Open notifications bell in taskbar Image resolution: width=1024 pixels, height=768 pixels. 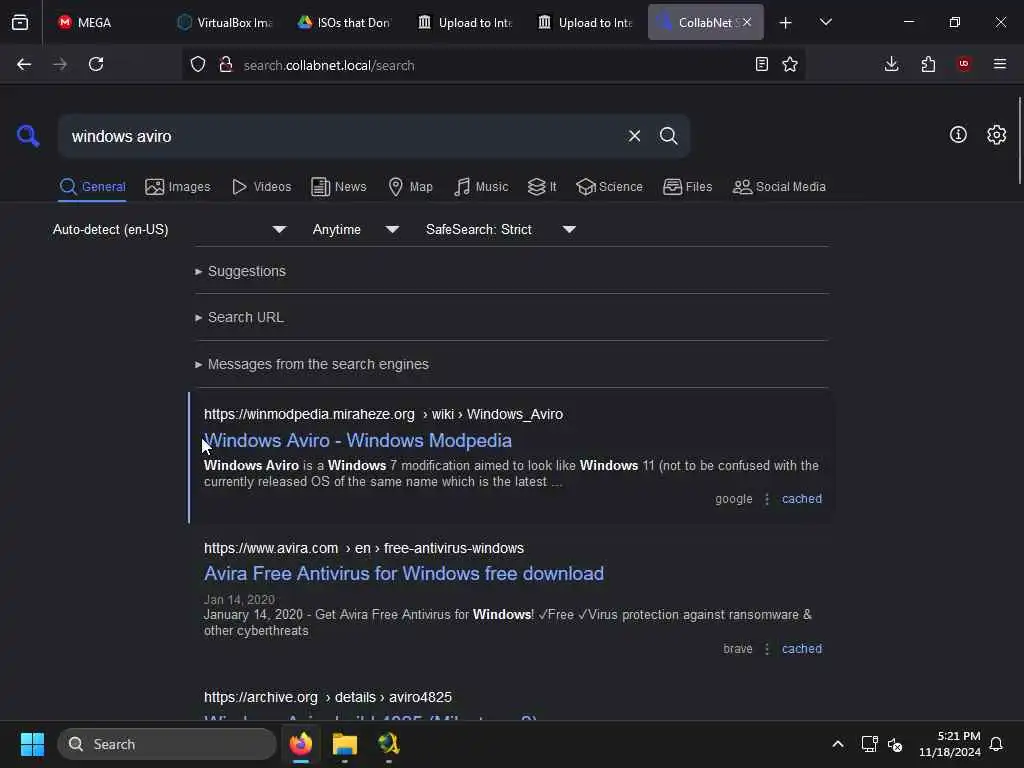click(996, 744)
